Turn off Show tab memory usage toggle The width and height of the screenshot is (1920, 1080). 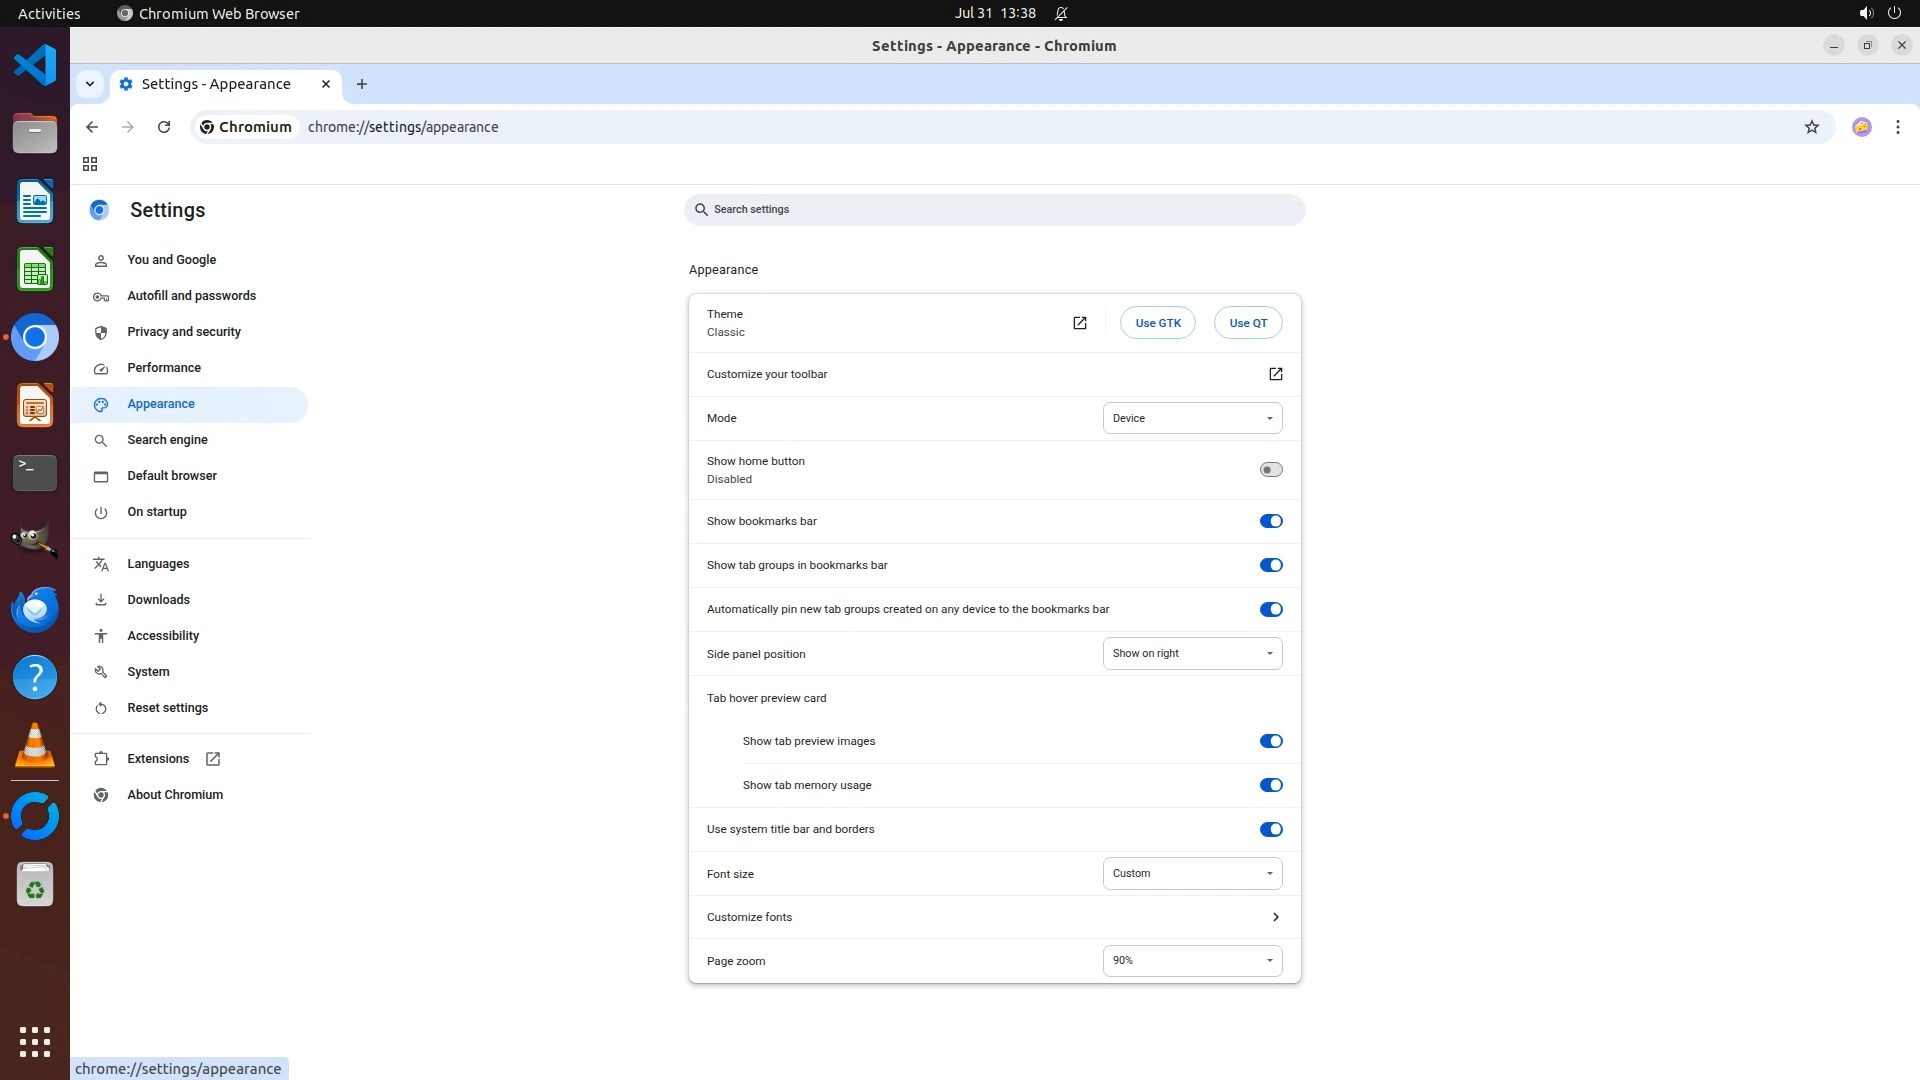coord(1270,785)
